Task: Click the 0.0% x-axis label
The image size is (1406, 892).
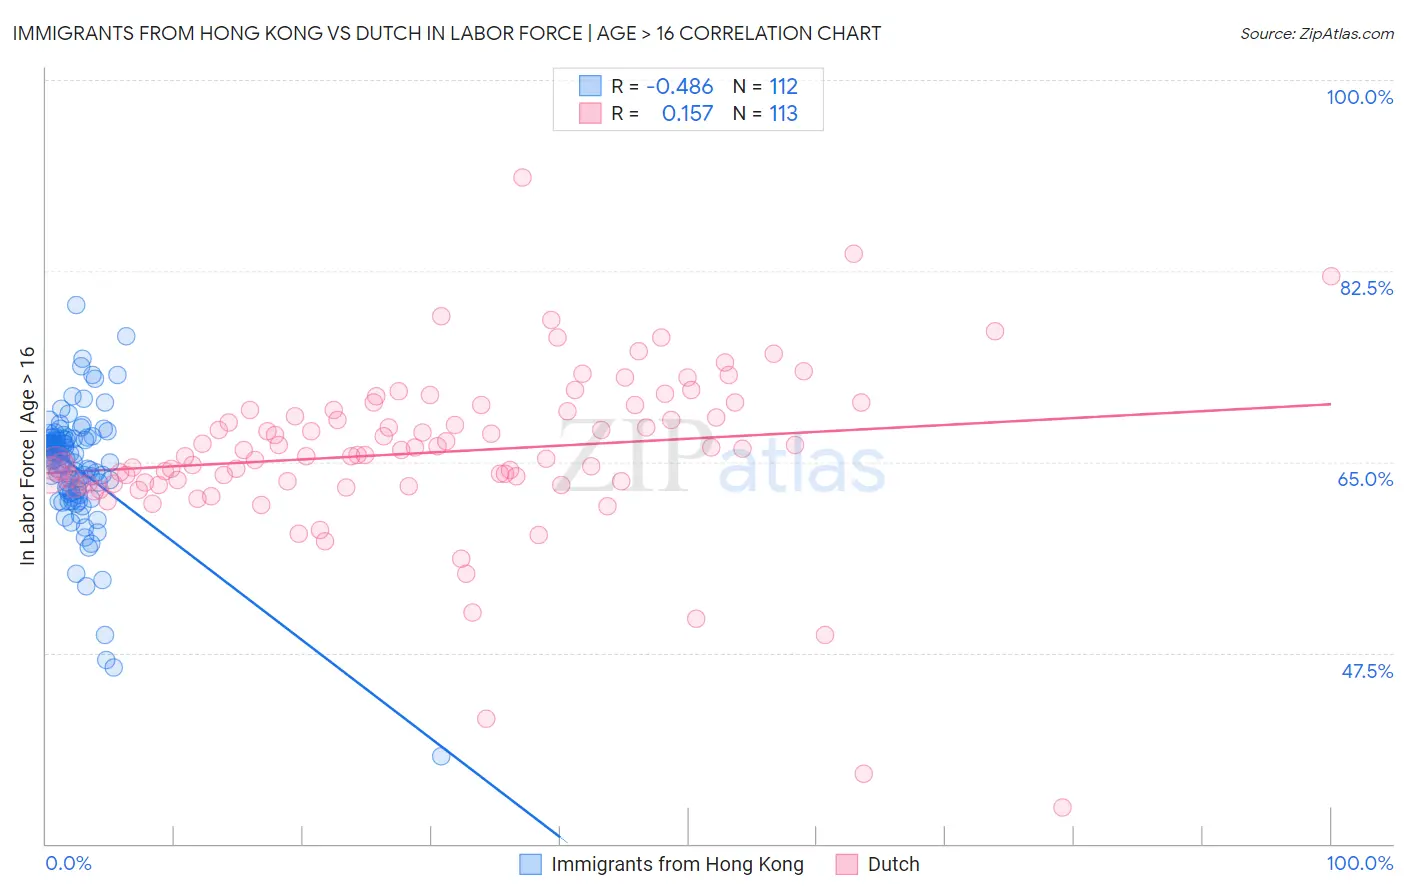Action: pyautogui.click(x=68, y=863)
